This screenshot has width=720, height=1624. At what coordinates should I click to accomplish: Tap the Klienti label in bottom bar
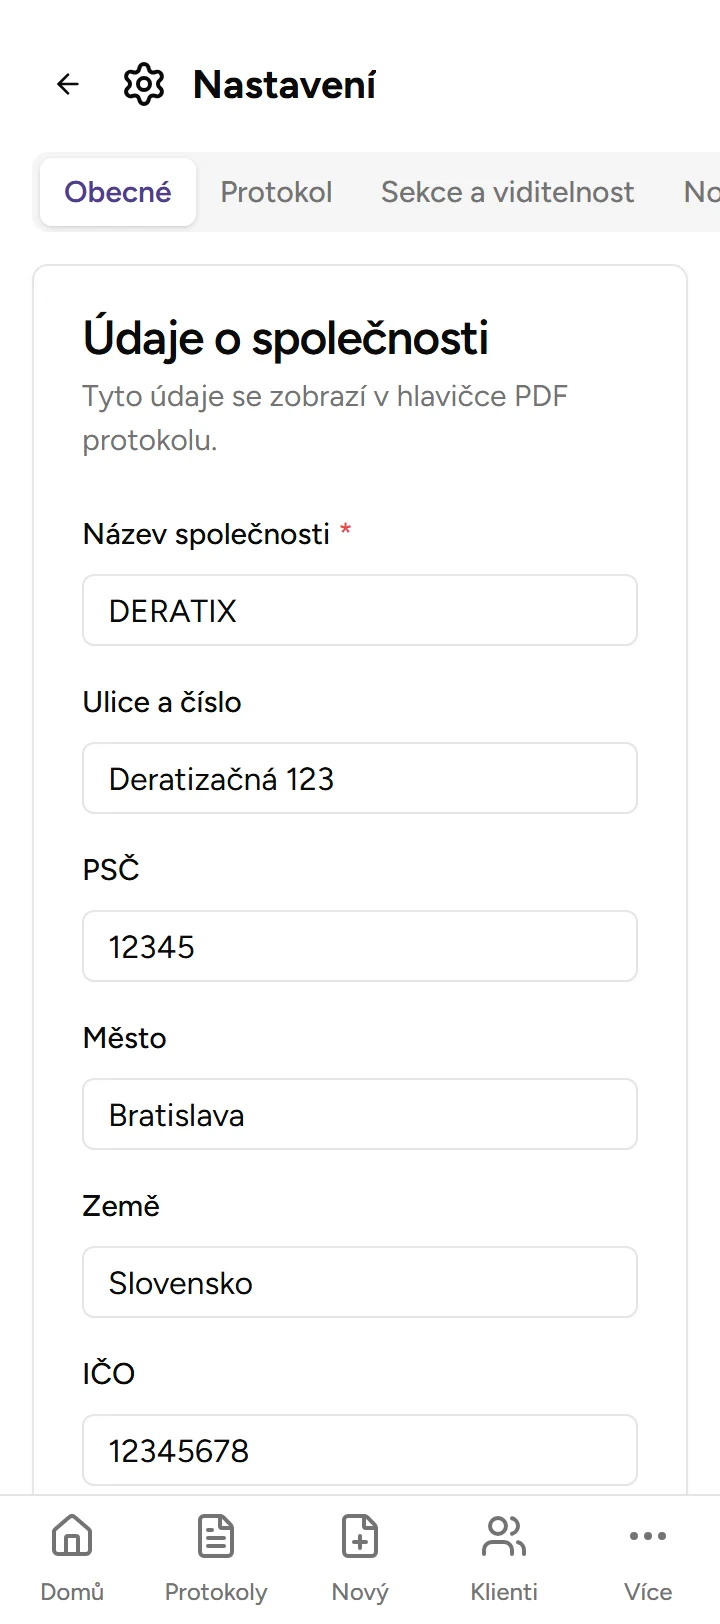(x=503, y=1590)
